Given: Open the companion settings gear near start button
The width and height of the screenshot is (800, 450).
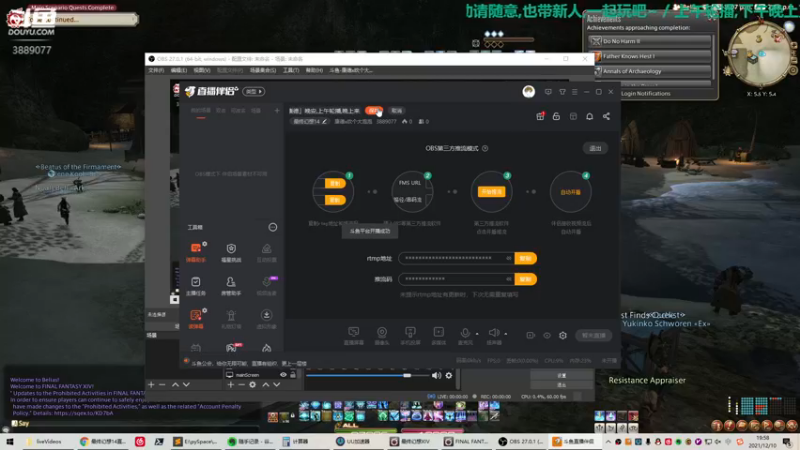Looking at the screenshot, I should click(x=563, y=336).
